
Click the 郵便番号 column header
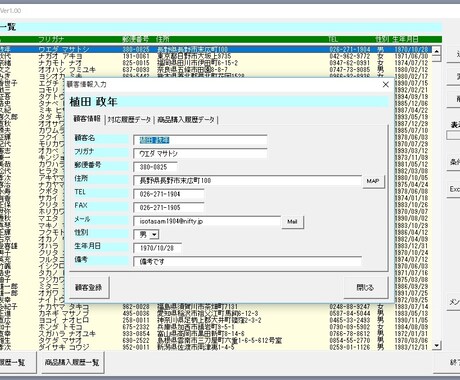tap(136, 39)
